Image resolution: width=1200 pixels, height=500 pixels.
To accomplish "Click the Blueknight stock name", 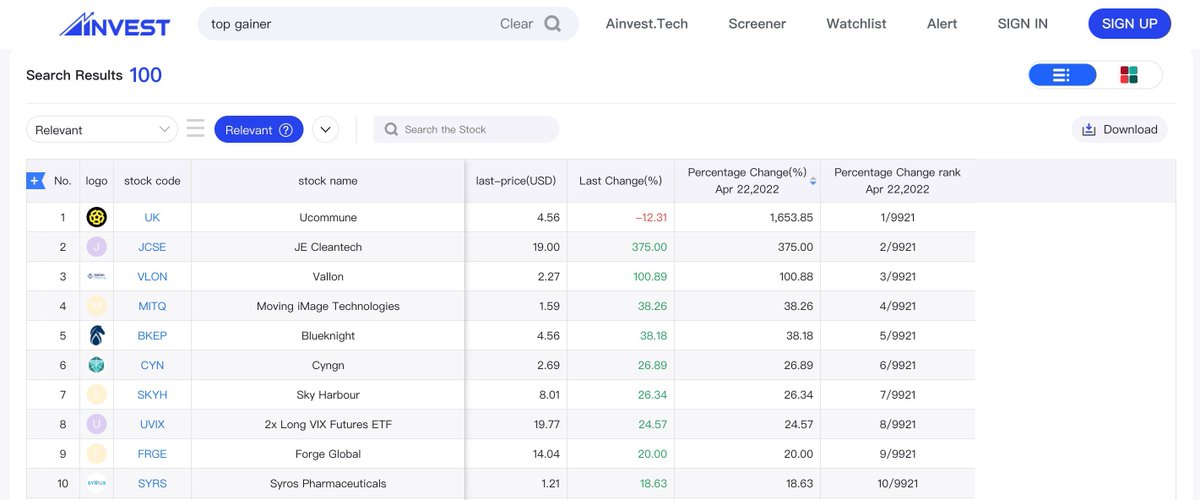I will (x=328, y=336).
